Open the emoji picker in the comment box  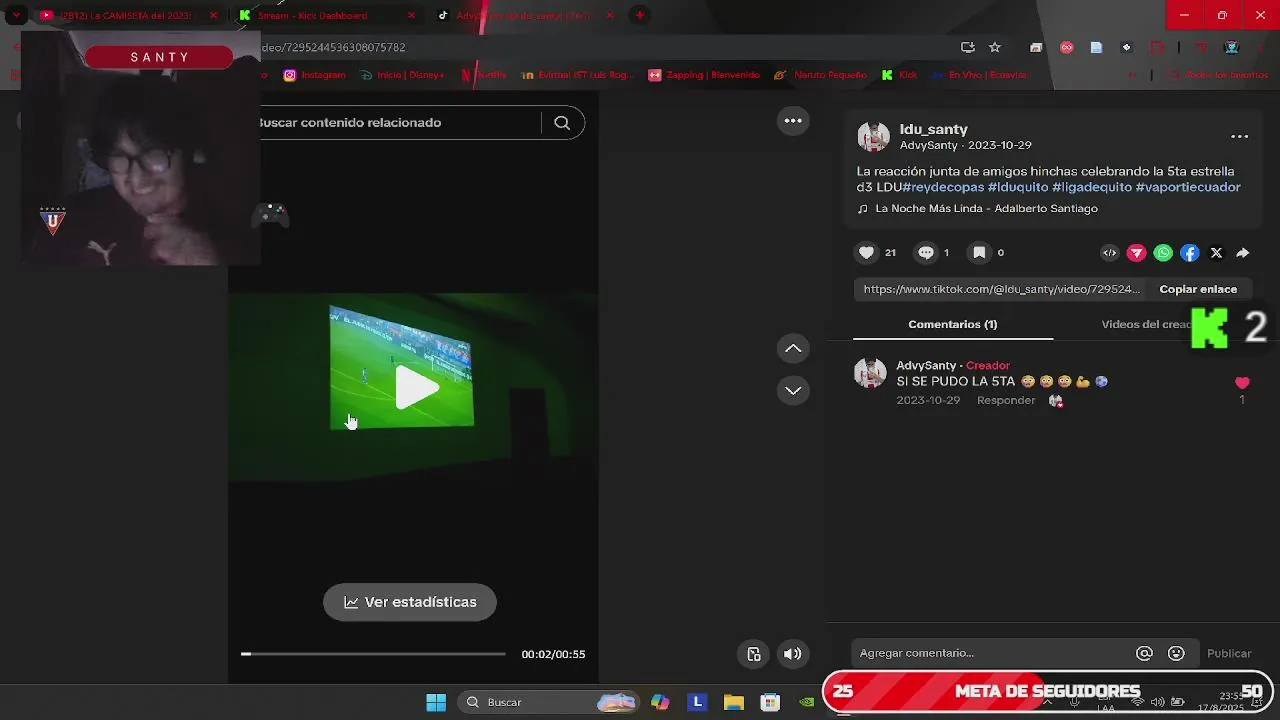(1176, 653)
